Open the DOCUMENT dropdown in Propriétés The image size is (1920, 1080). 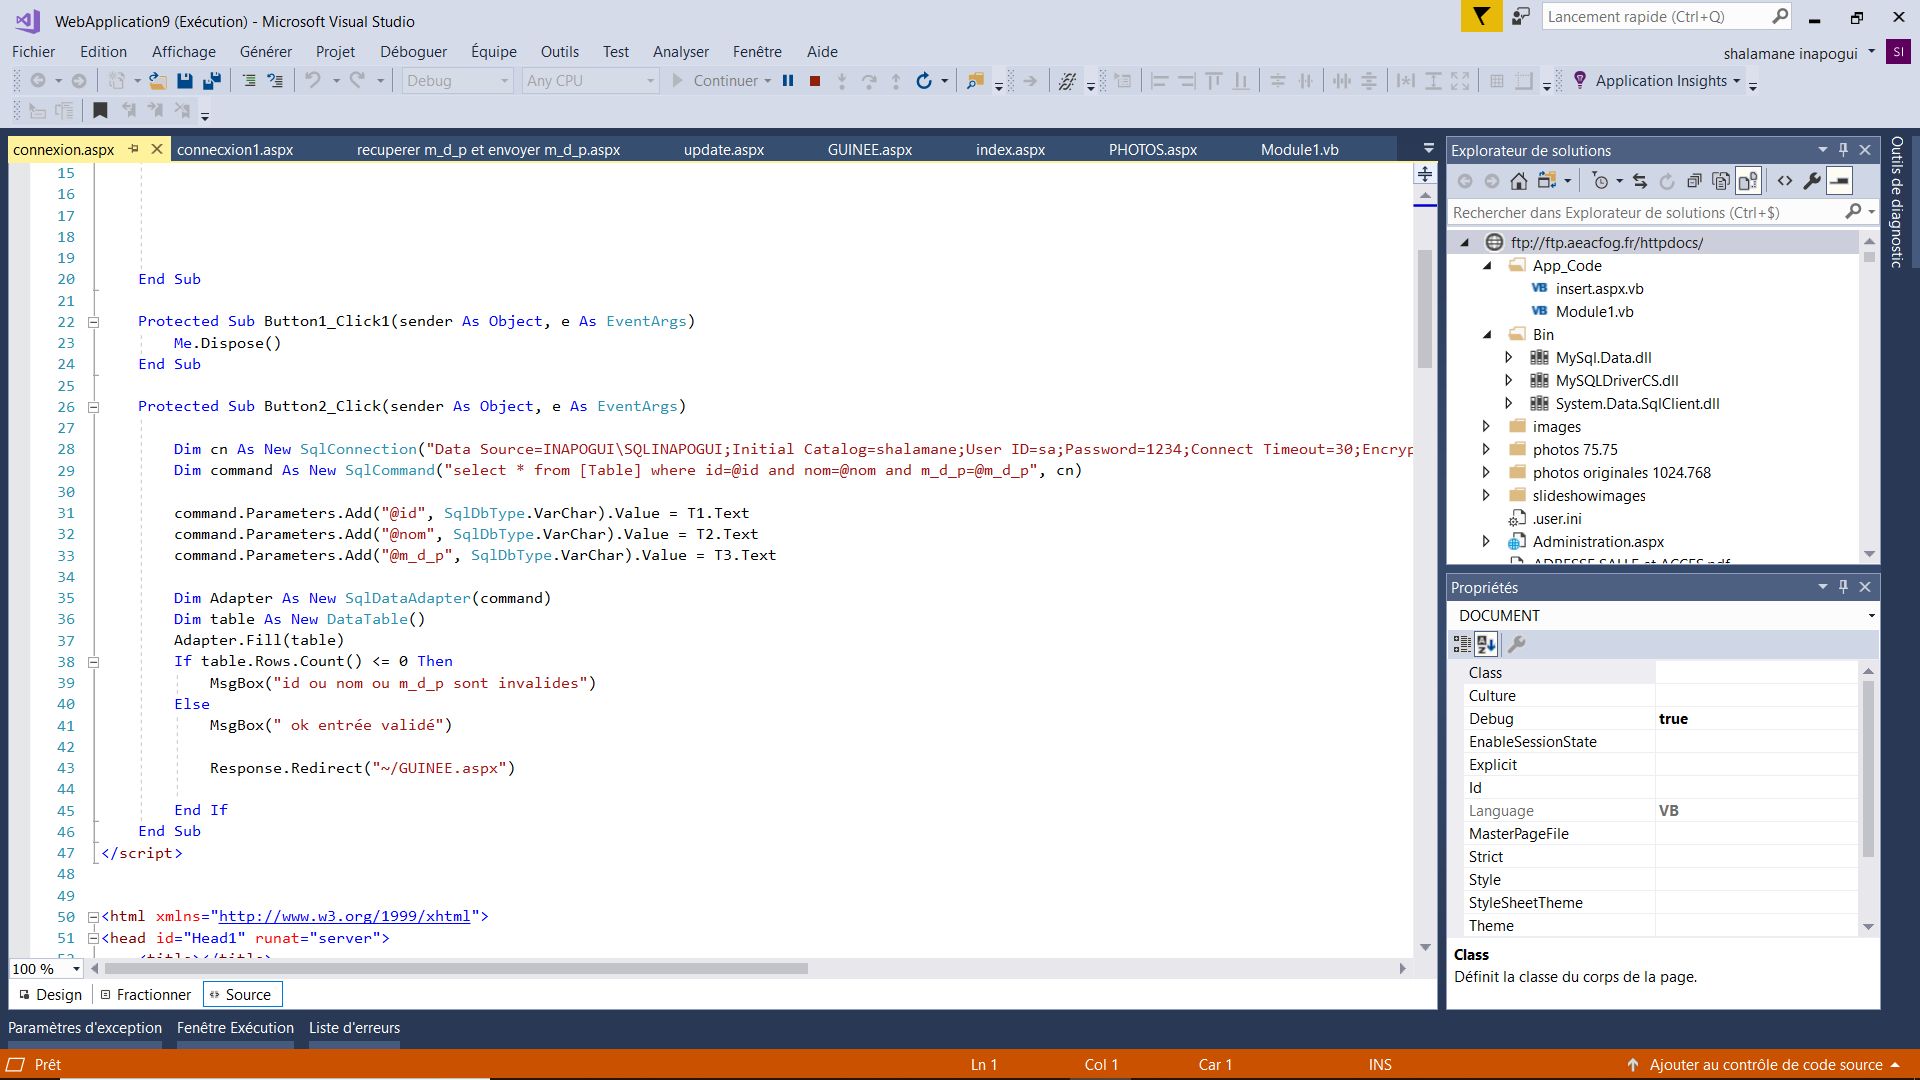click(1664, 616)
